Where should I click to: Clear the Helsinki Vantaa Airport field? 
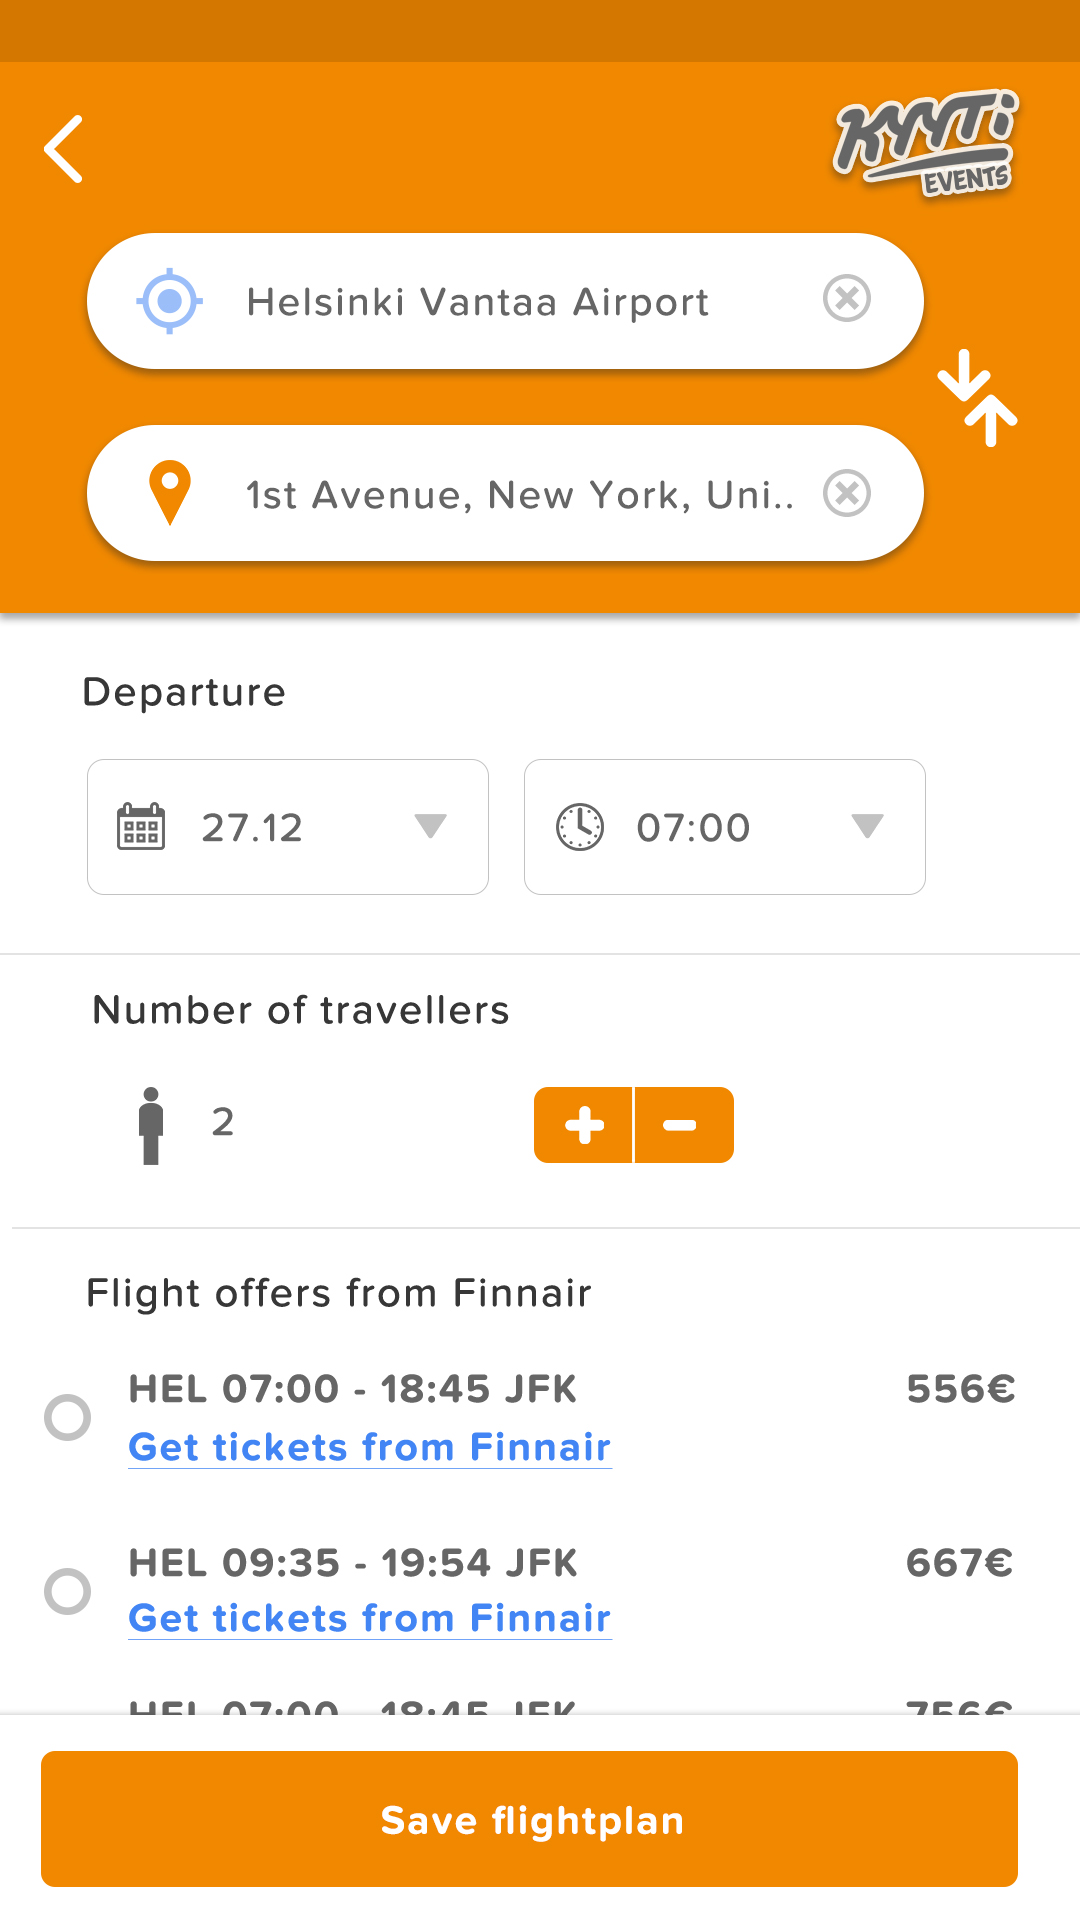[847, 299]
